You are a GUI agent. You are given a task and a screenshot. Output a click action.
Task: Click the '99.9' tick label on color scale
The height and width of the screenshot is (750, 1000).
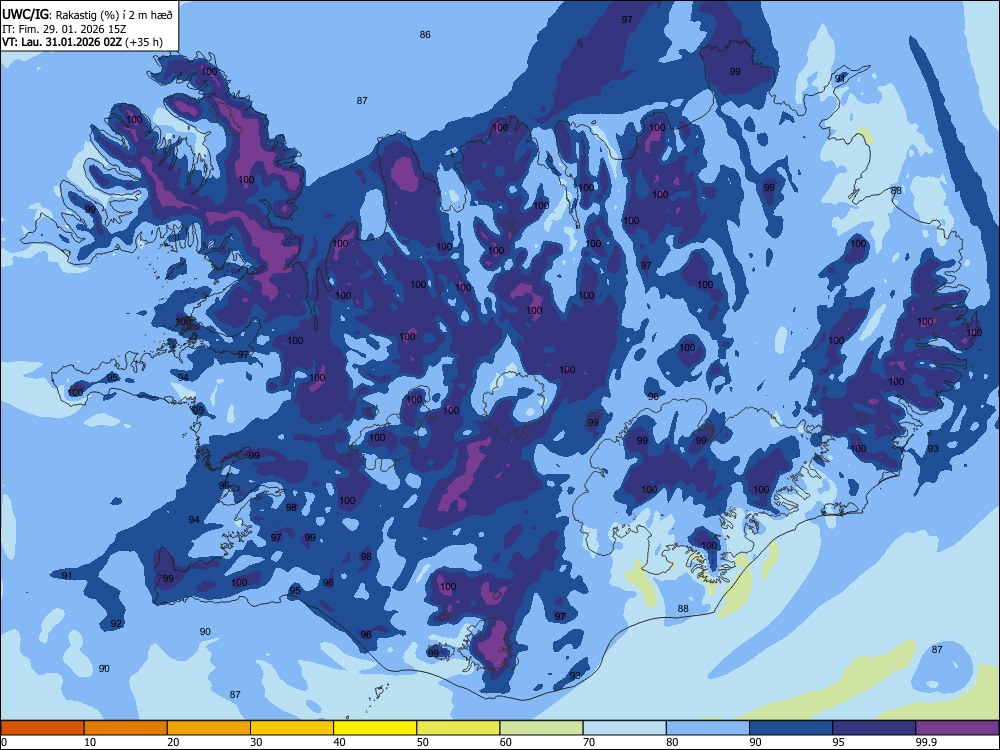[x=925, y=742]
